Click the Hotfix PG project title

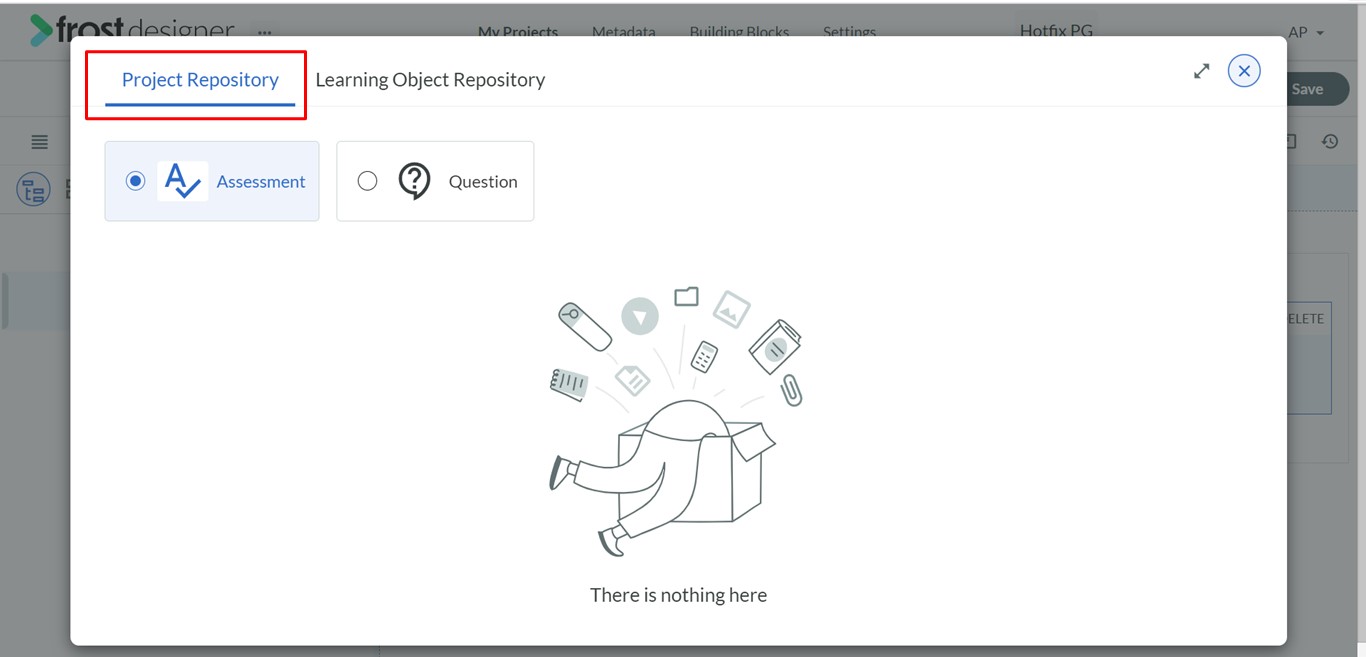click(x=1056, y=30)
